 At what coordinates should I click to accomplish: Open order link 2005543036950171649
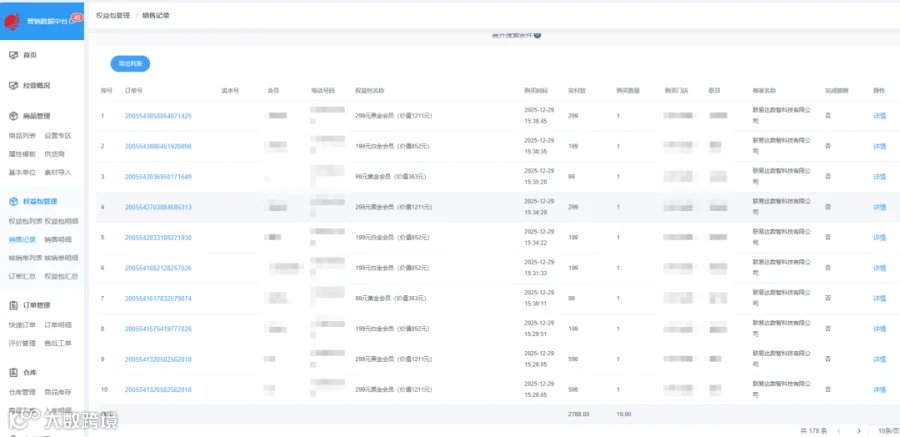158,177
